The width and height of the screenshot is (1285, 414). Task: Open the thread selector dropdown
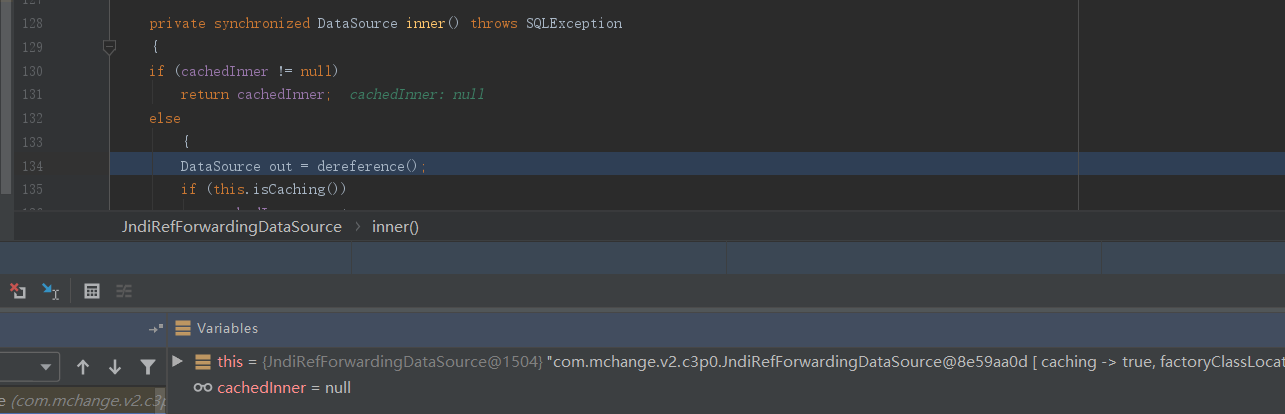[x=46, y=367]
